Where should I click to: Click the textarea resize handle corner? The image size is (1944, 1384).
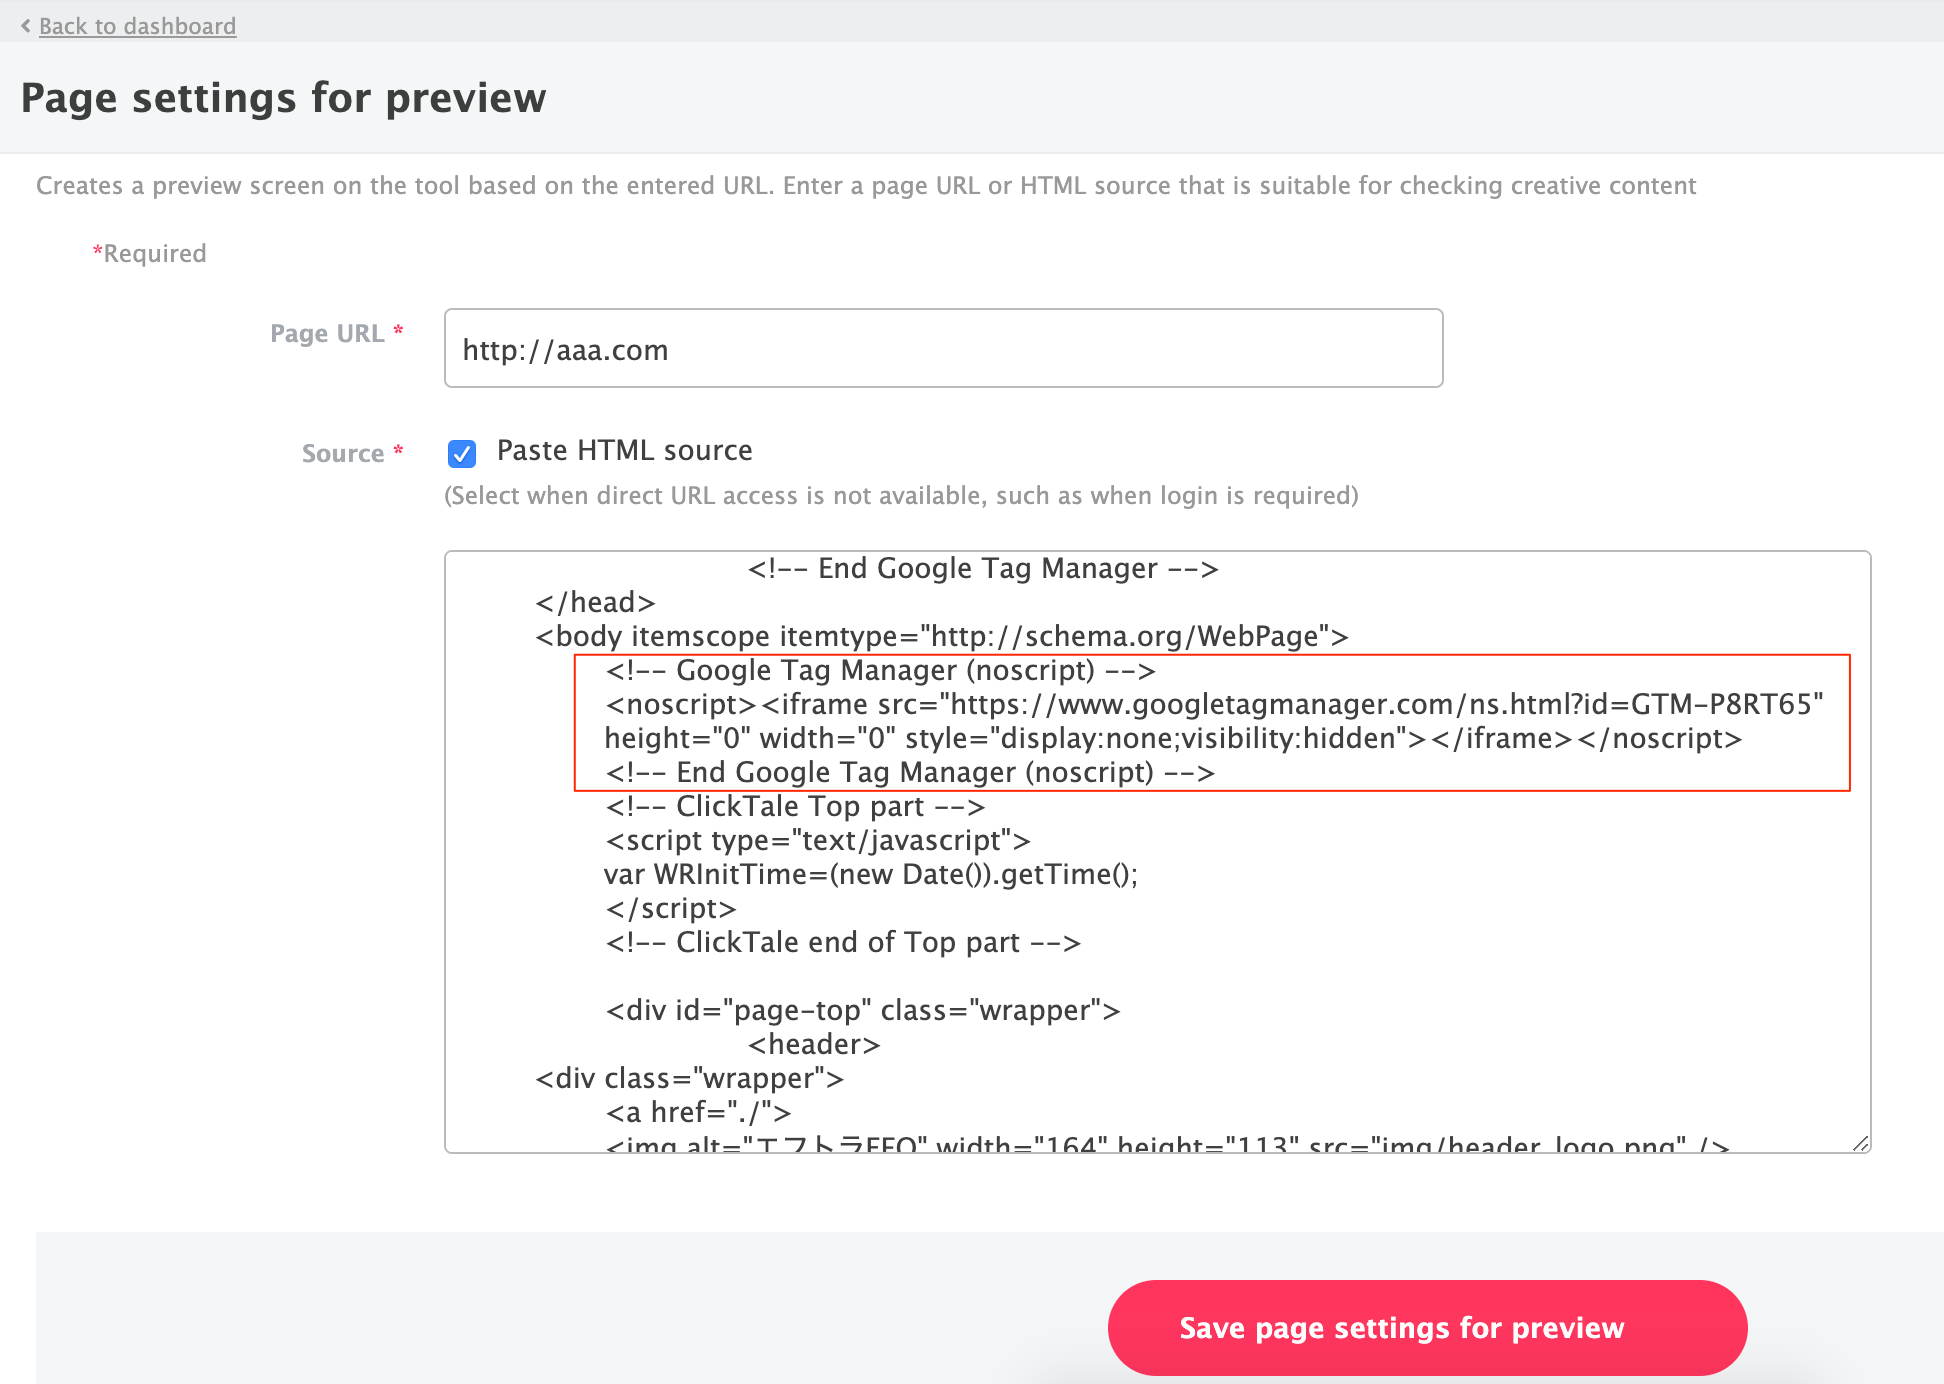pyautogui.click(x=1860, y=1143)
